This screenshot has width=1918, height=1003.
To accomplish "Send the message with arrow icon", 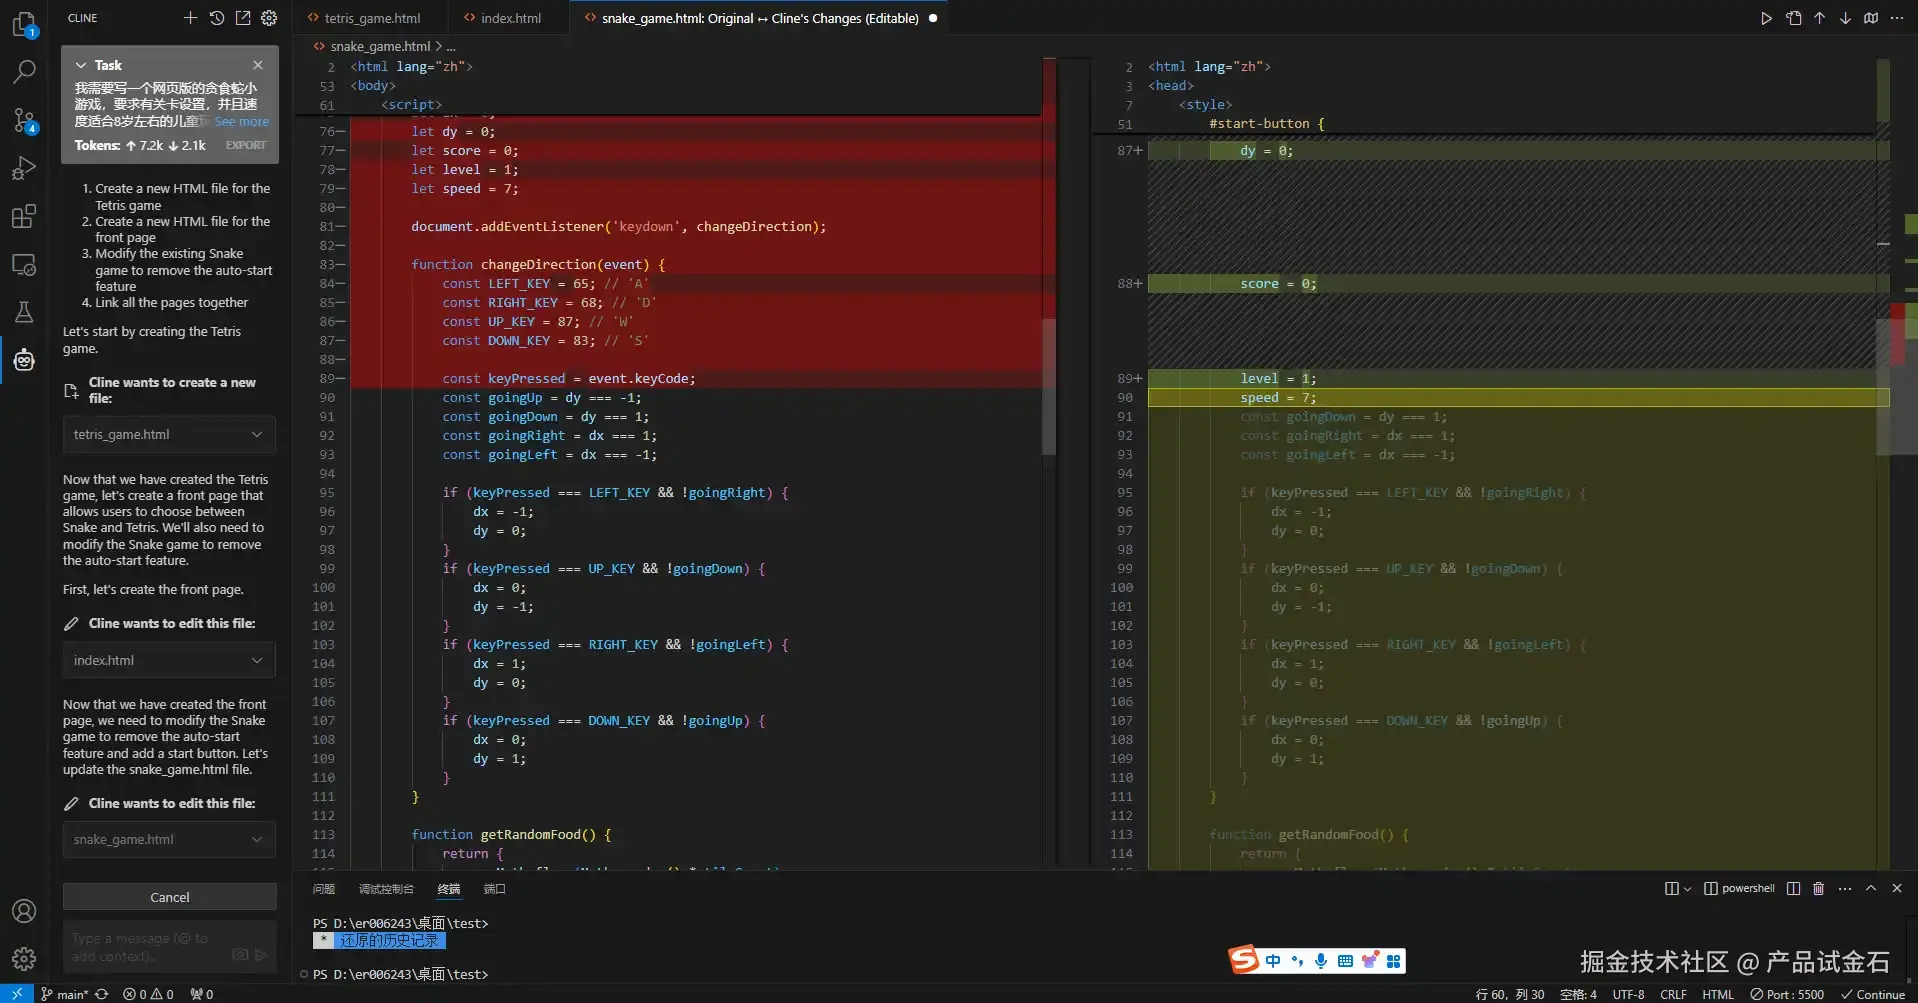I will [x=262, y=955].
